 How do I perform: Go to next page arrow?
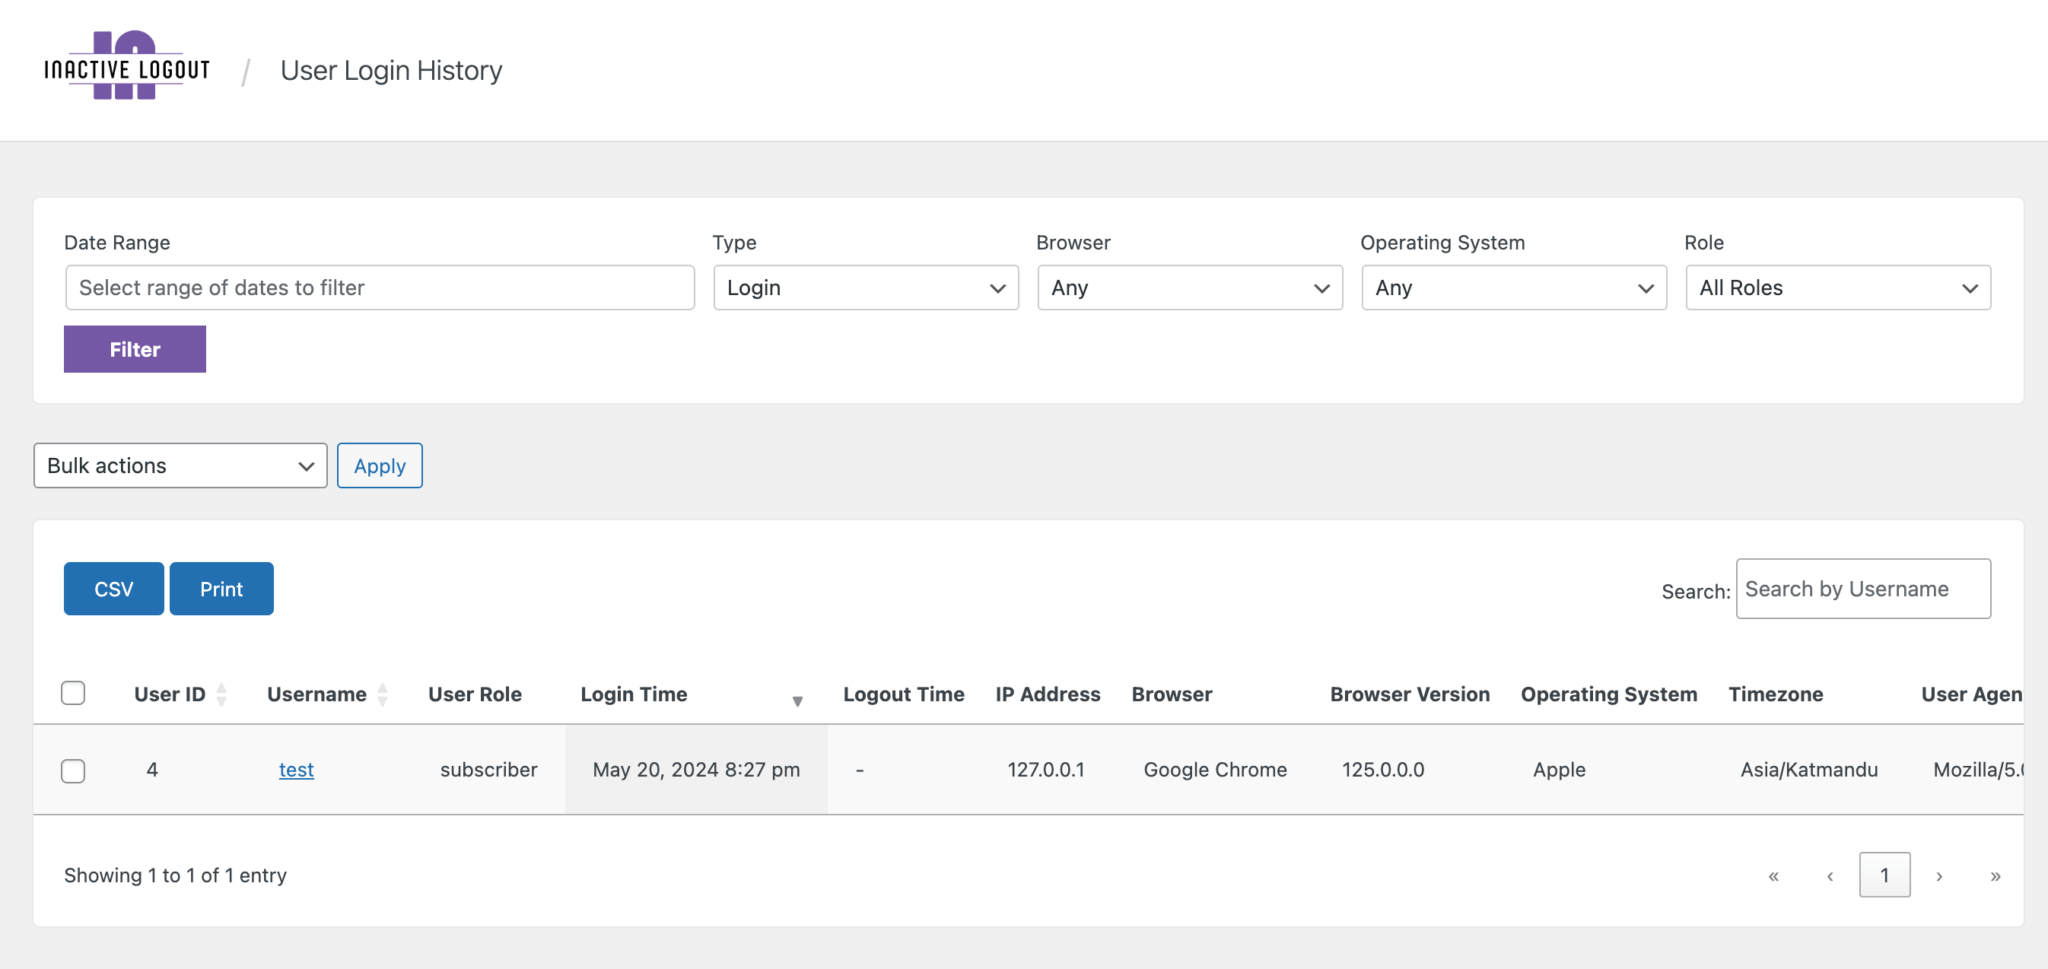tap(1939, 876)
